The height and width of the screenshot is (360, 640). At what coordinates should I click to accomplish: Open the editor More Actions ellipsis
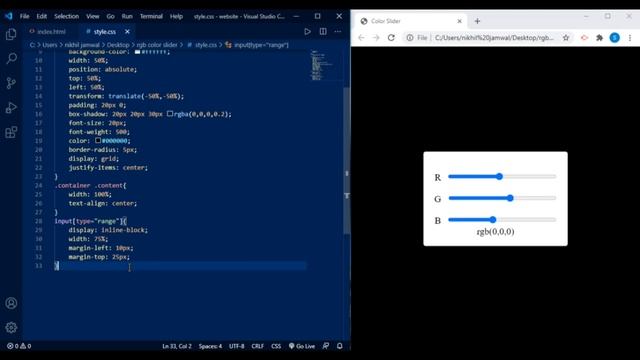(x=338, y=31)
